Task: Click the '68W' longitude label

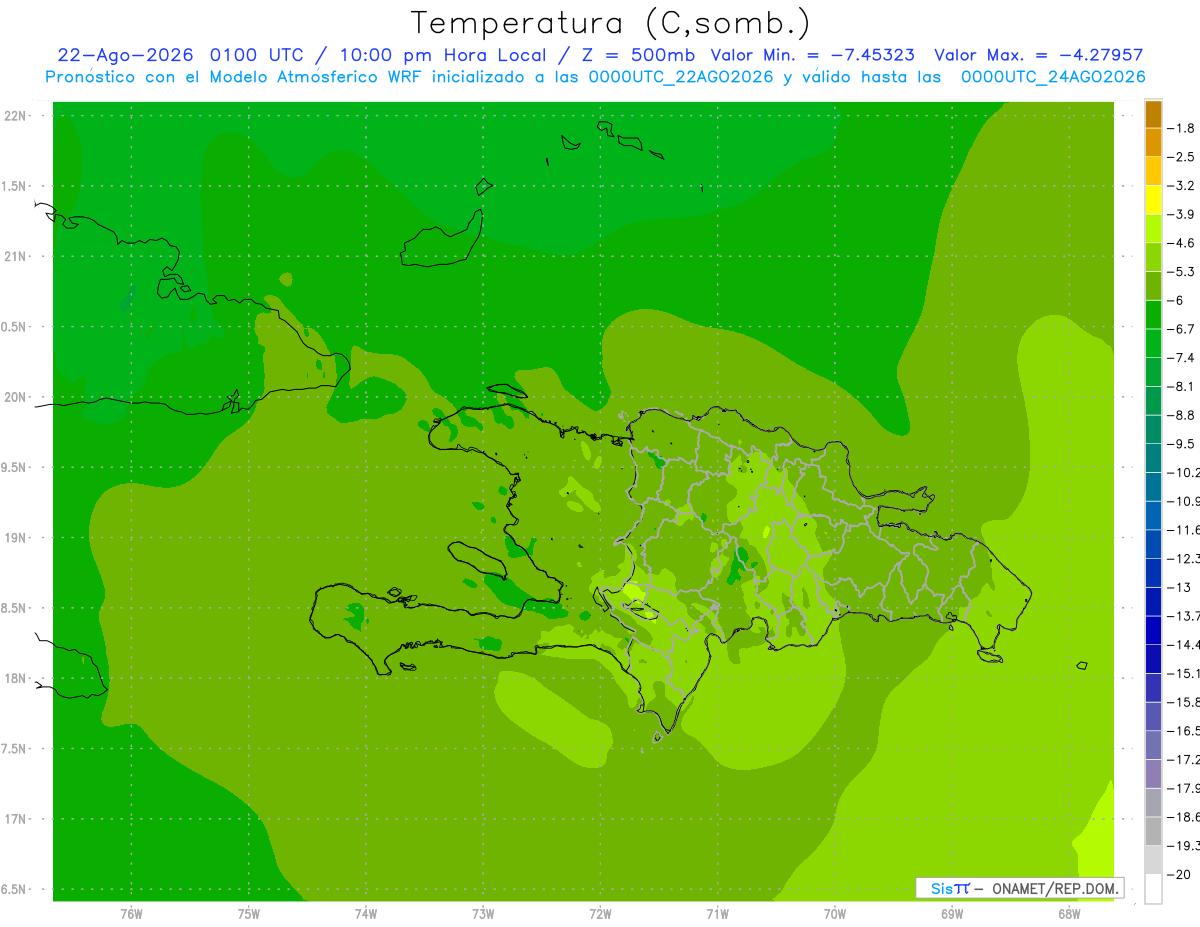Action: pos(1069,915)
